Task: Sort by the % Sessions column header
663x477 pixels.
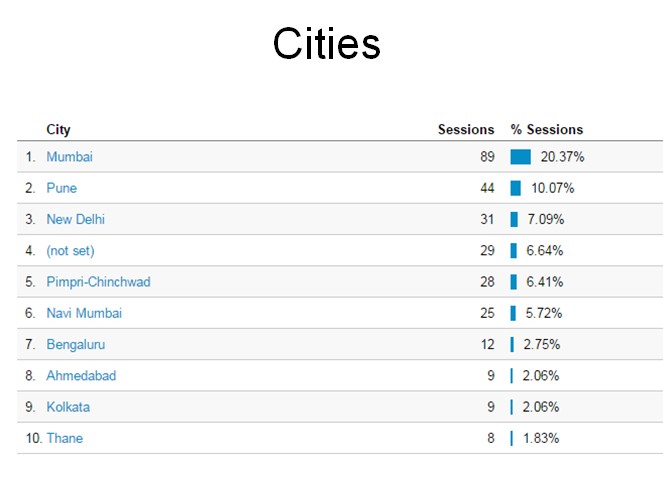Action: click(547, 129)
